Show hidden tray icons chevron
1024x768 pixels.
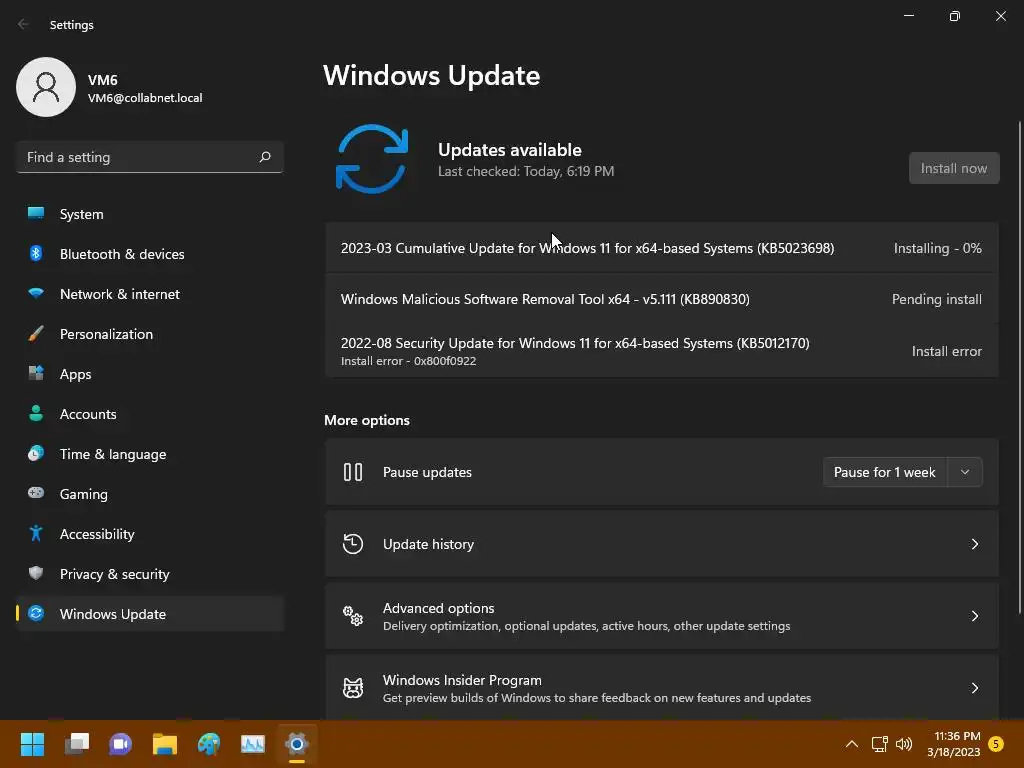pyautogui.click(x=852, y=744)
